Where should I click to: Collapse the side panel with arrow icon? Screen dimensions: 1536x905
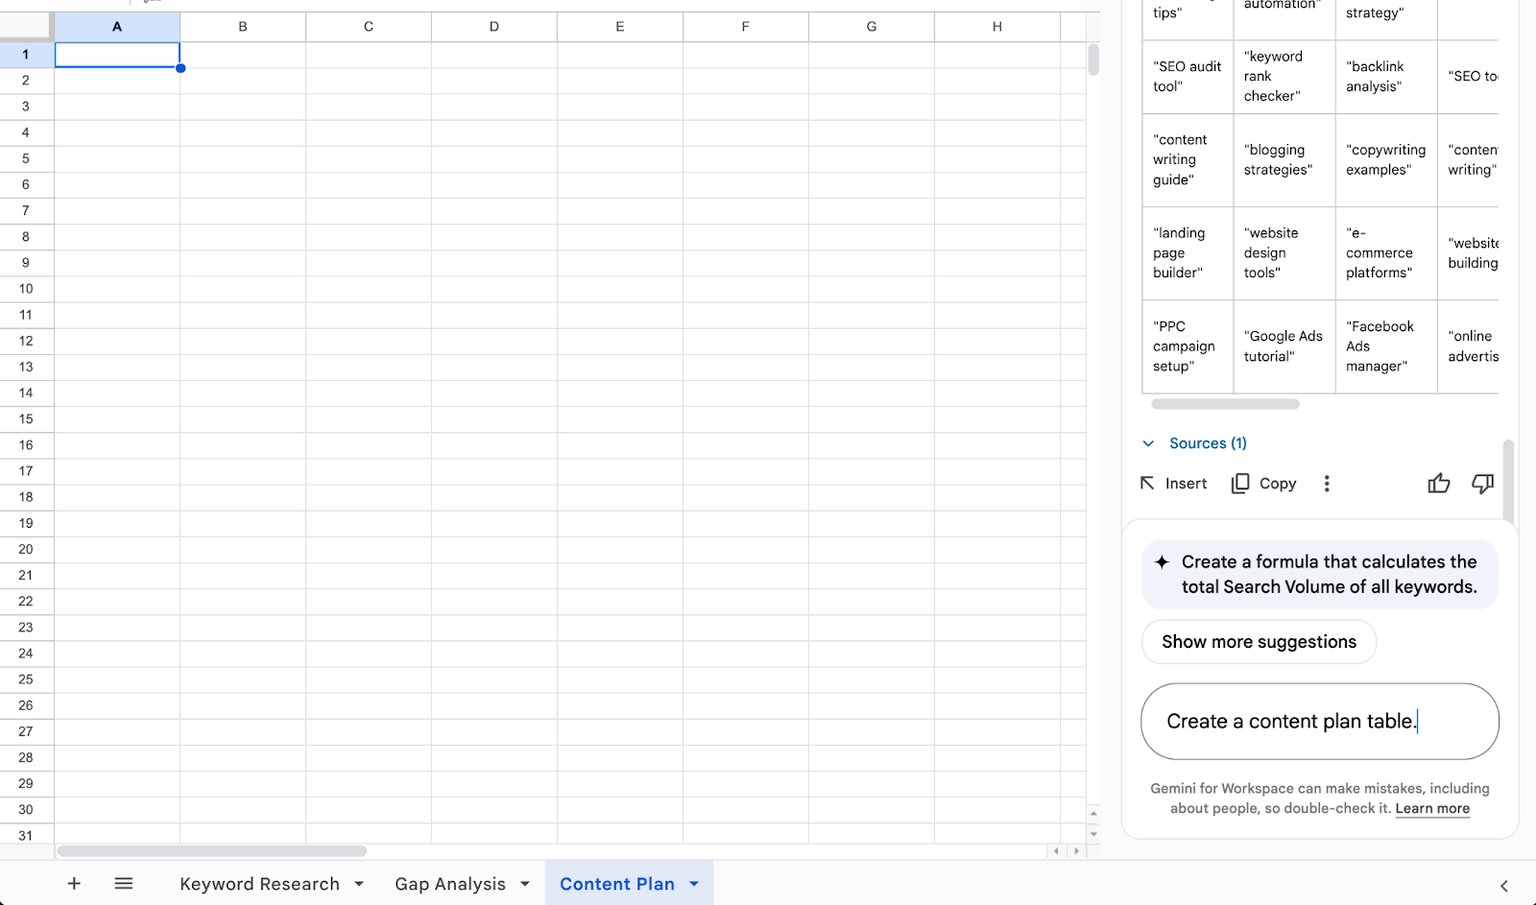coord(1504,886)
